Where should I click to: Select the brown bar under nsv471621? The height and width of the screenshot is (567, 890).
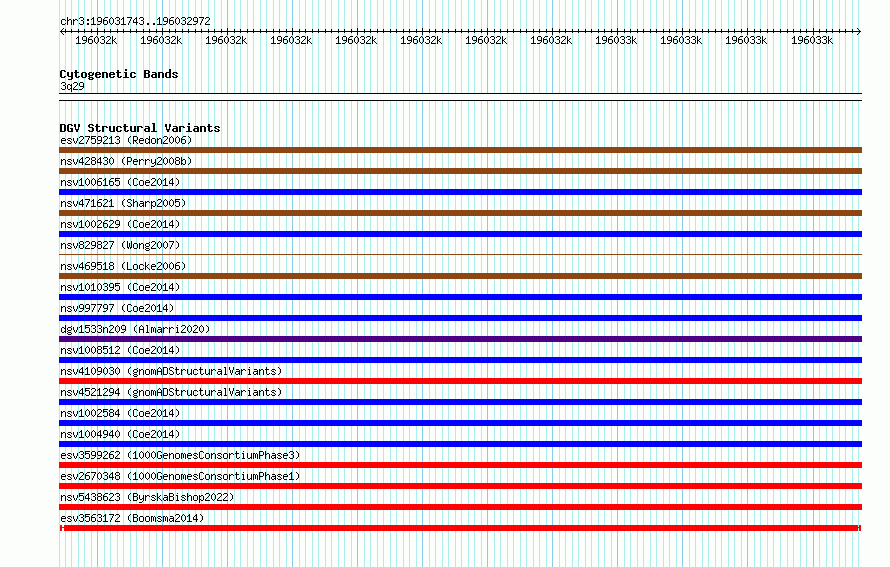[x=460, y=213]
